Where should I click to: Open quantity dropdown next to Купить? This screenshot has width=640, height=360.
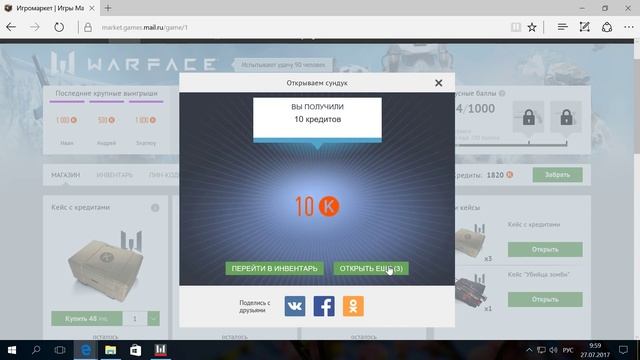click(x=153, y=318)
